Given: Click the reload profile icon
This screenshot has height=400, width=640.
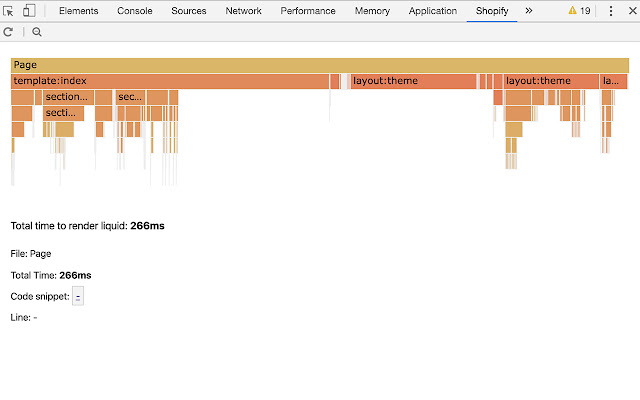Looking at the screenshot, I should point(9,32).
